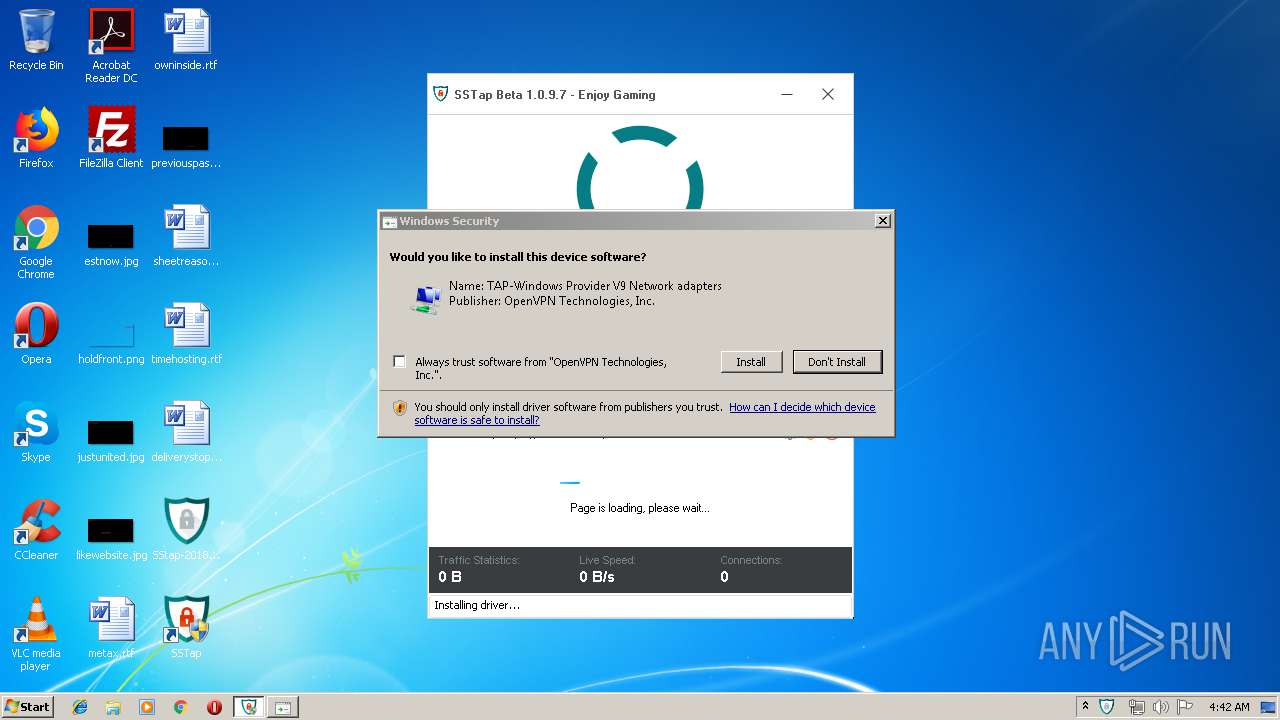Show hidden tray icons arrow
The image size is (1280, 720).
click(1085, 706)
